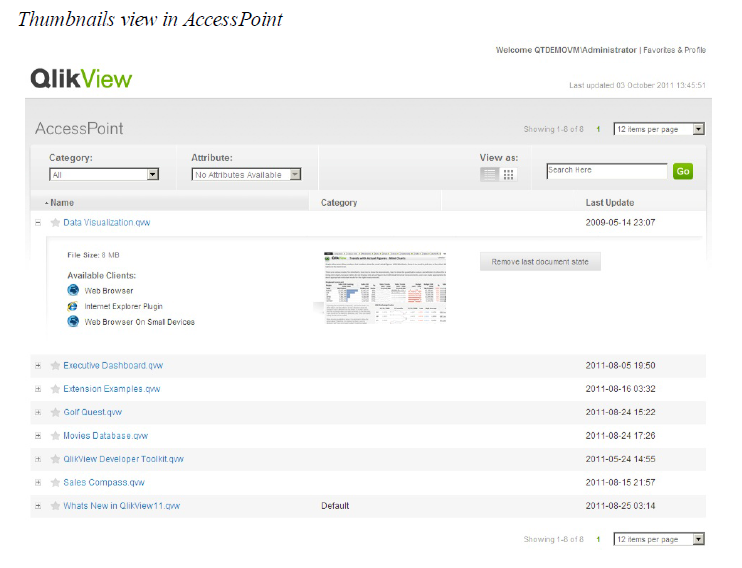Screen dimensions: 742x568
Task: Go to page 1 in bottom pagination
Action: point(598,539)
